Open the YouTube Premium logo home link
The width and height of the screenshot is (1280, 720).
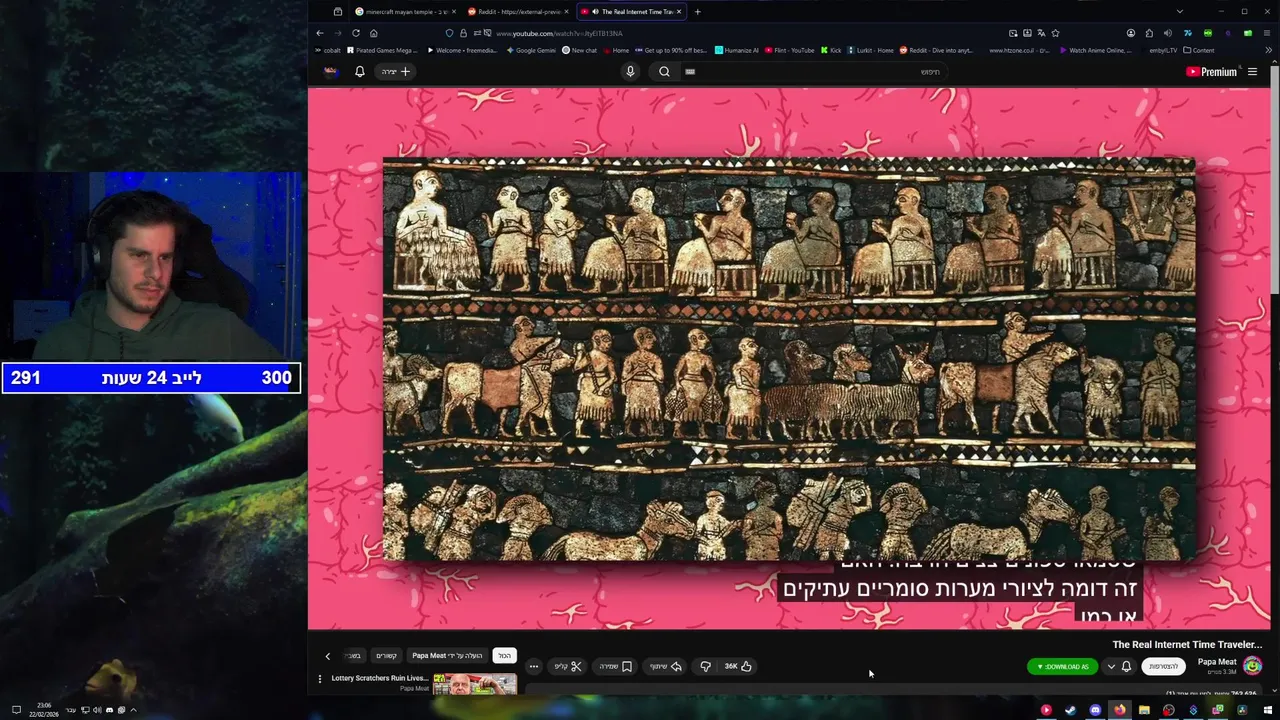click(x=1211, y=71)
